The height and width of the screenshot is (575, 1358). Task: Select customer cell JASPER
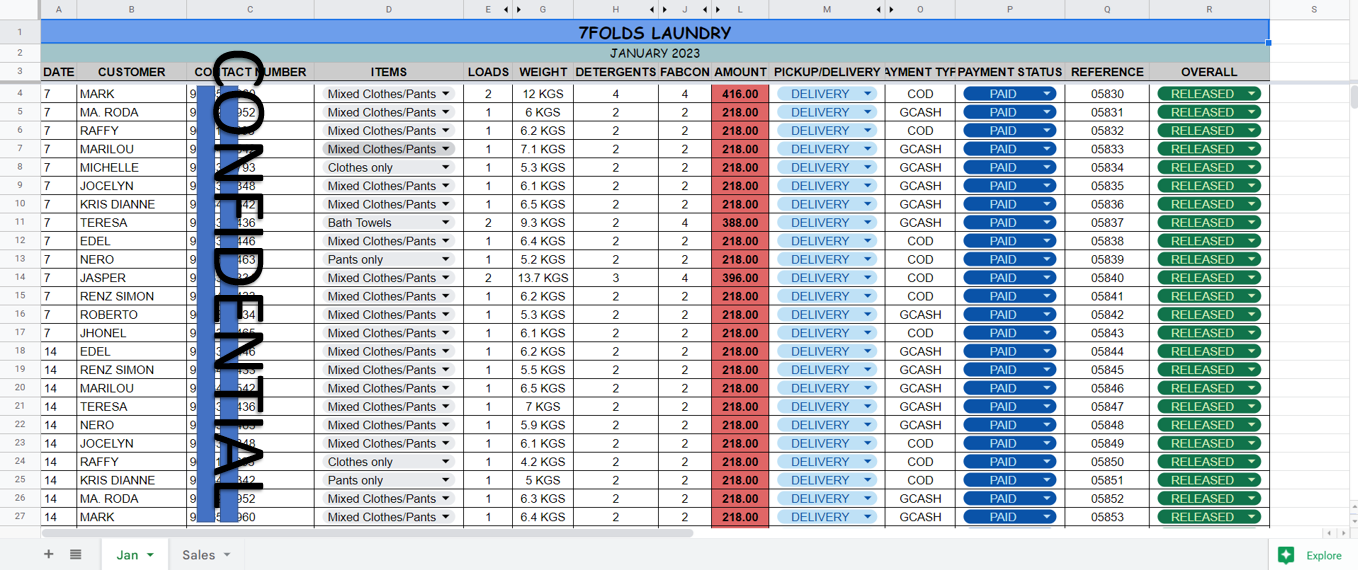tap(132, 278)
